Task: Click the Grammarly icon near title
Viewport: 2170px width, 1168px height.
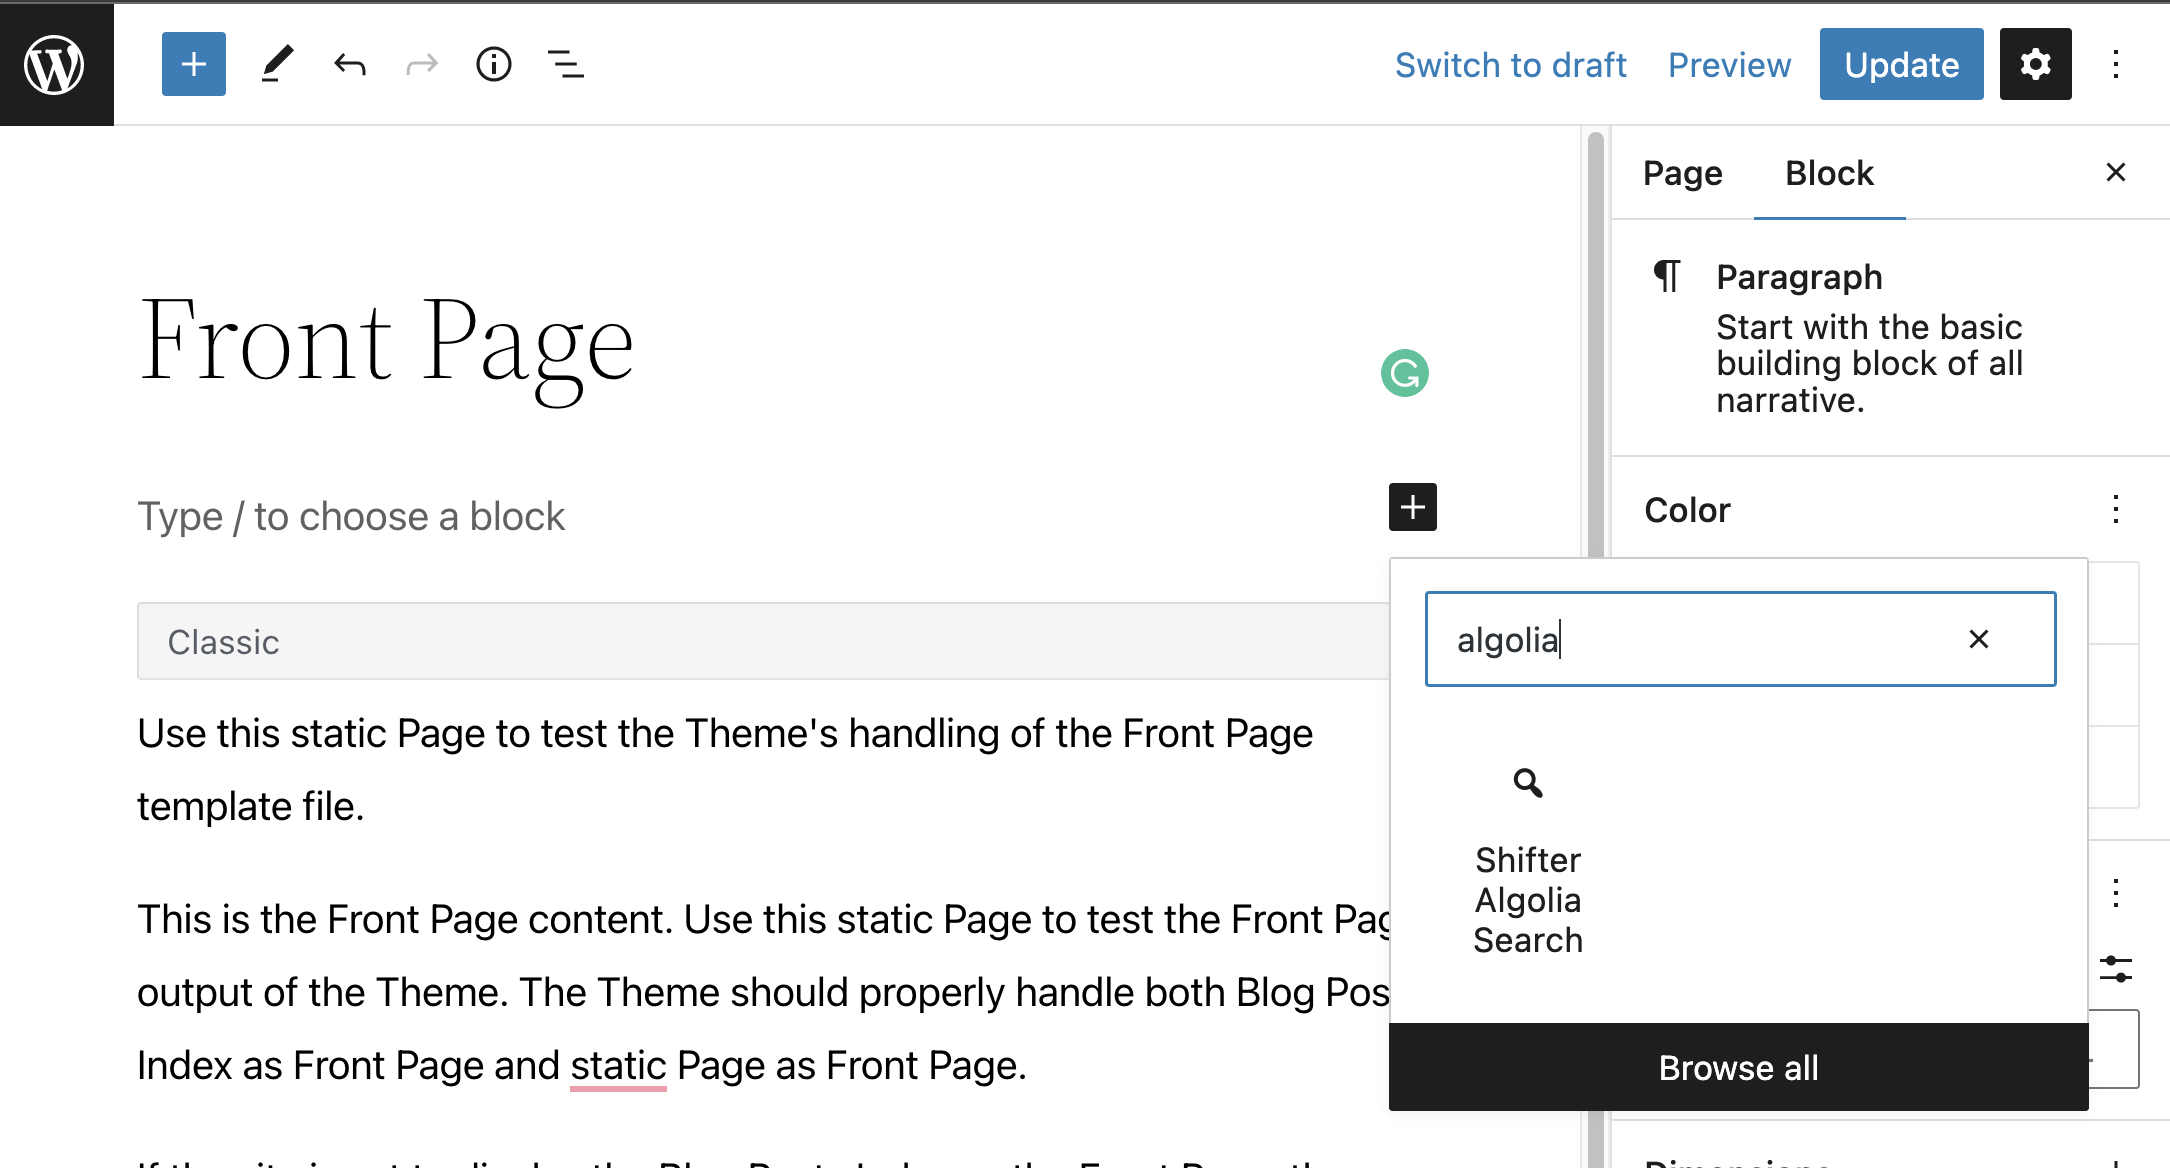Action: tap(1405, 373)
